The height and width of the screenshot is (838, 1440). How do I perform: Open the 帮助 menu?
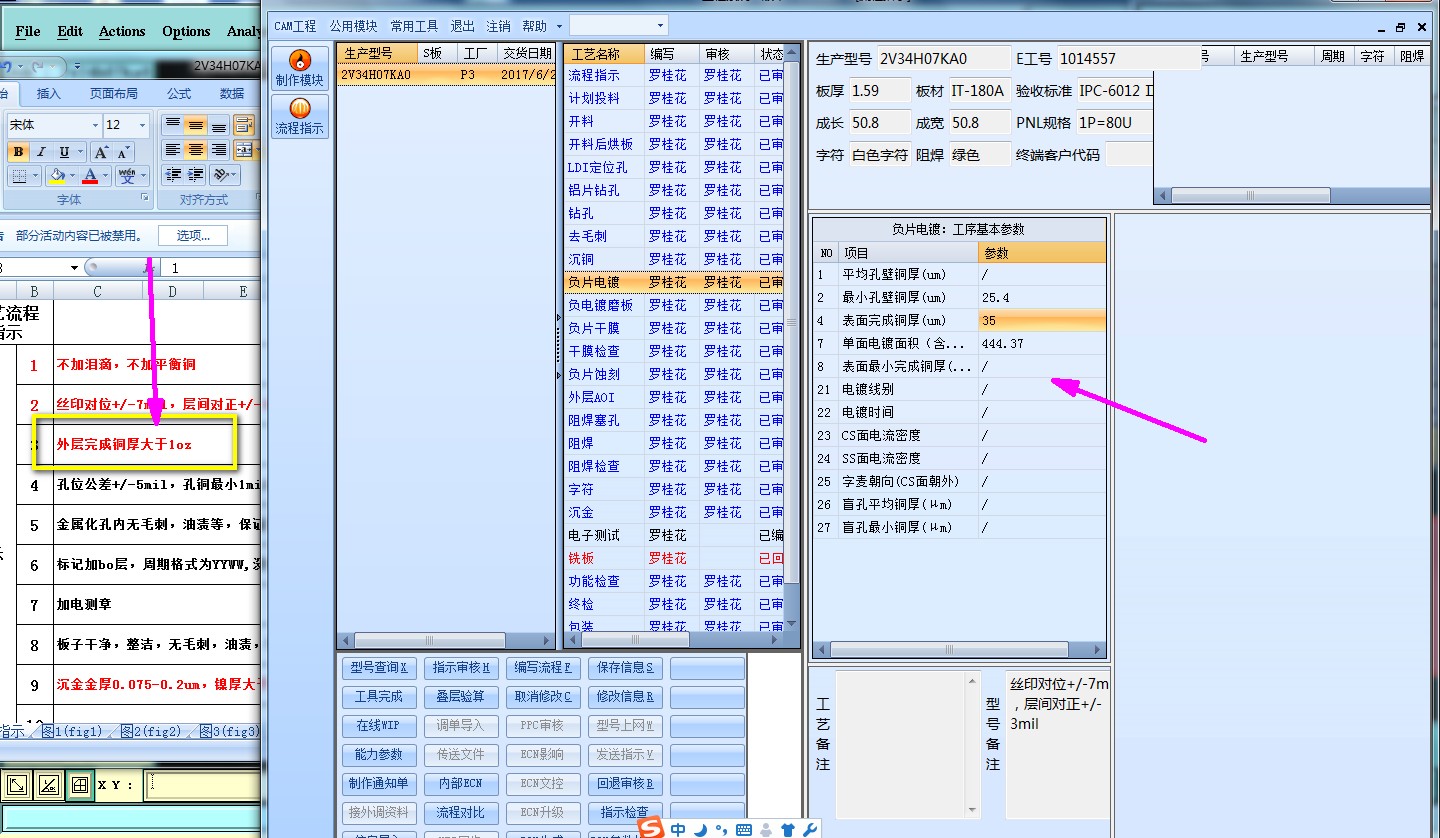pos(535,26)
